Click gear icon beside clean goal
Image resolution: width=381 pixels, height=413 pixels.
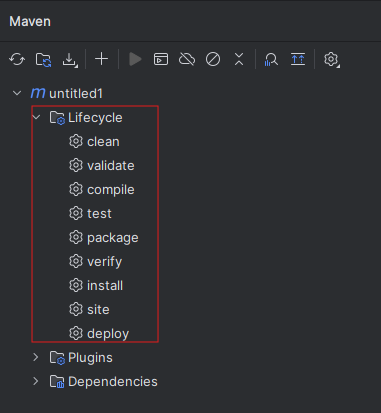[76, 141]
